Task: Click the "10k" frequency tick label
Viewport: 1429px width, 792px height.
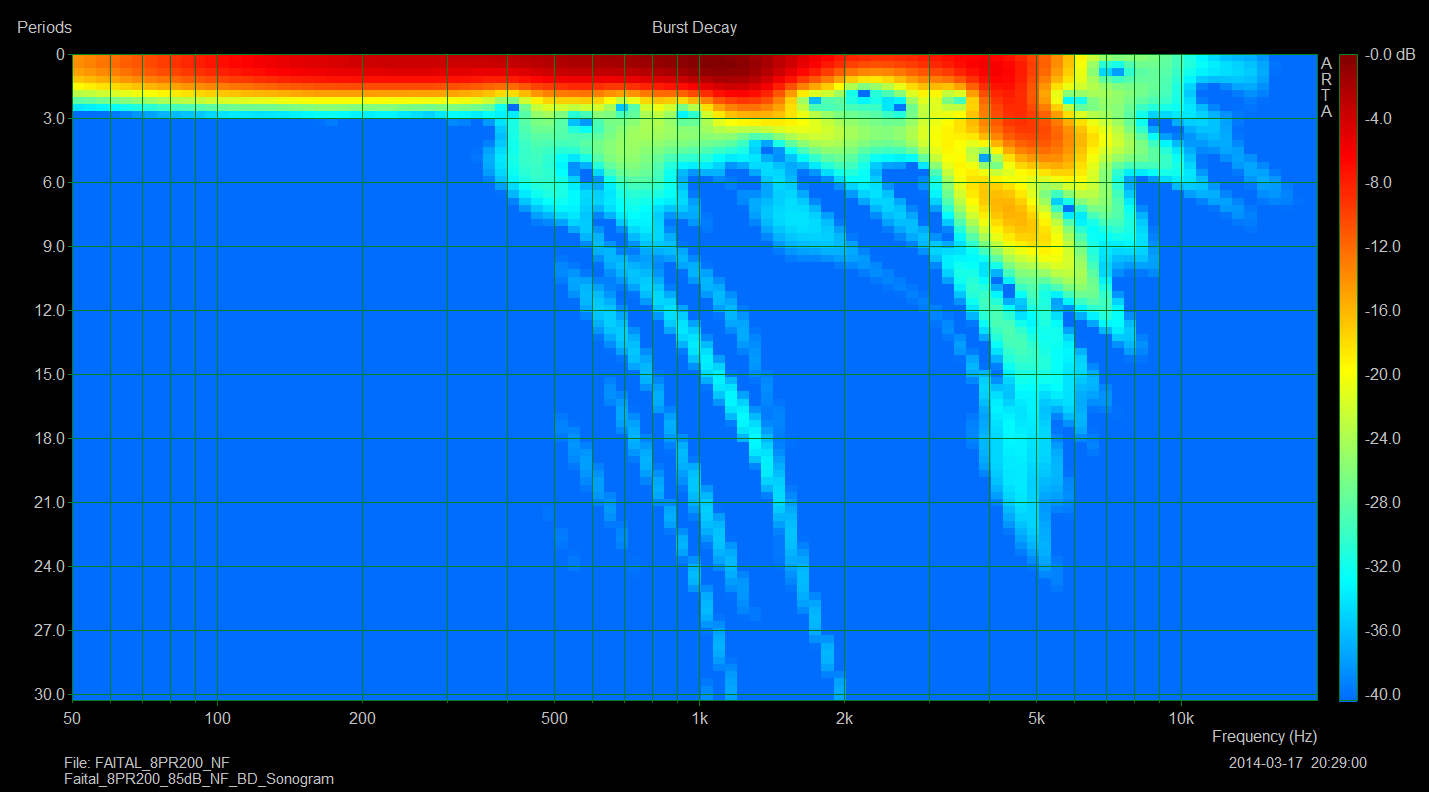Action: pos(1181,718)
